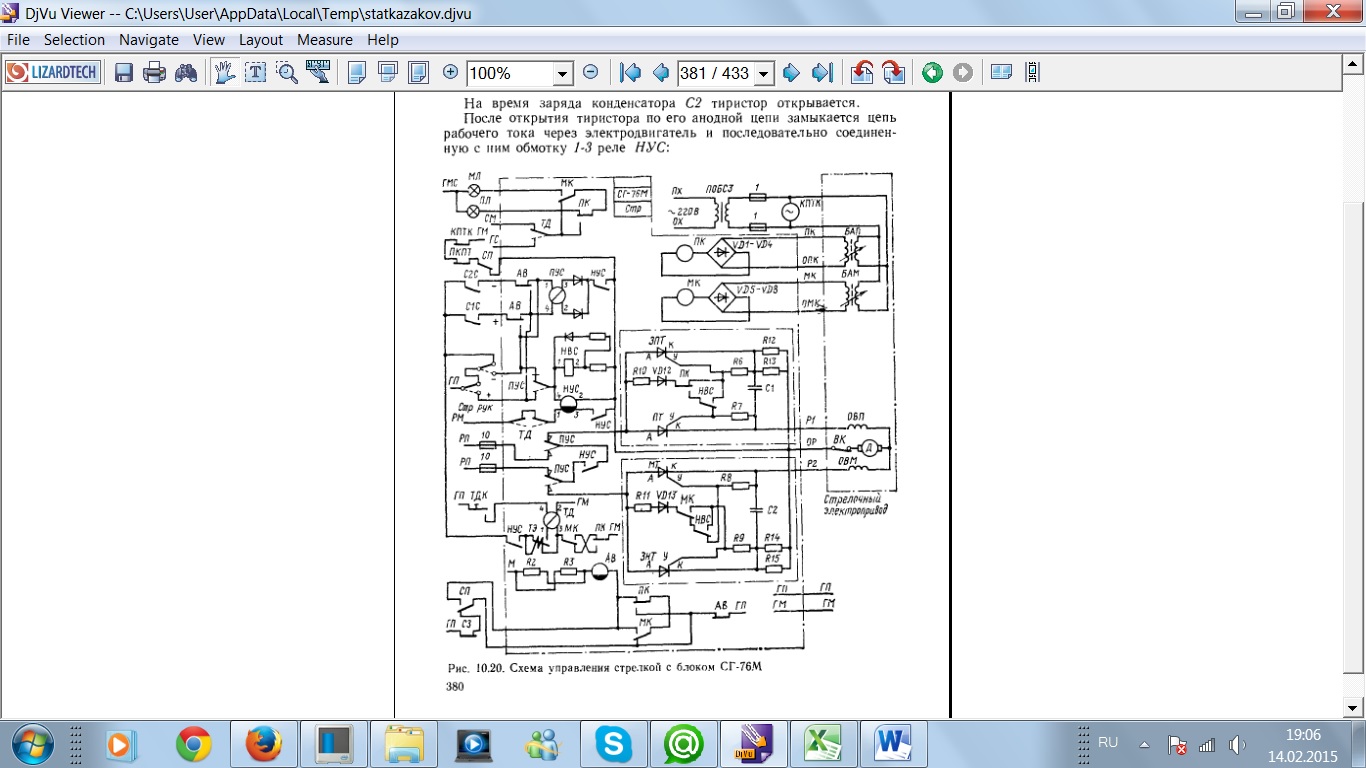
Task: Open the page number dropdown
Action: pyautogui.click(x=764, y=73)
